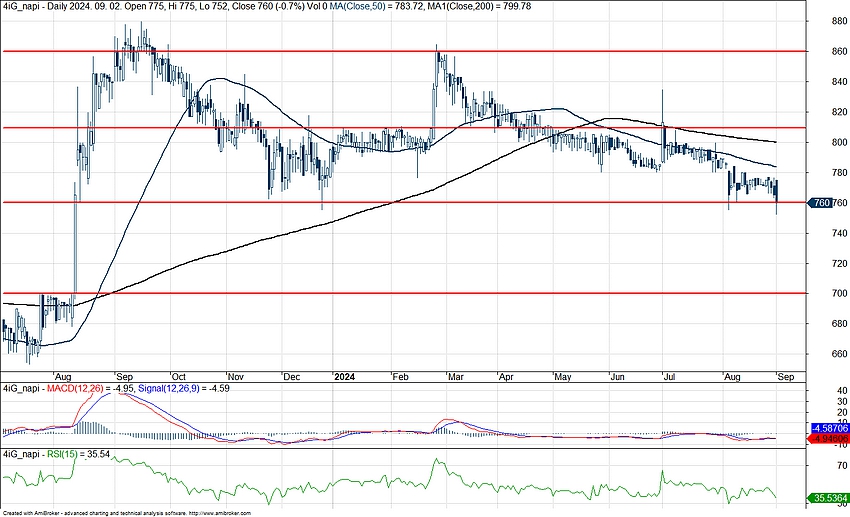Click the 40 label on MACD axis
The image size is (850, 517).
click(x=842, y=391)
